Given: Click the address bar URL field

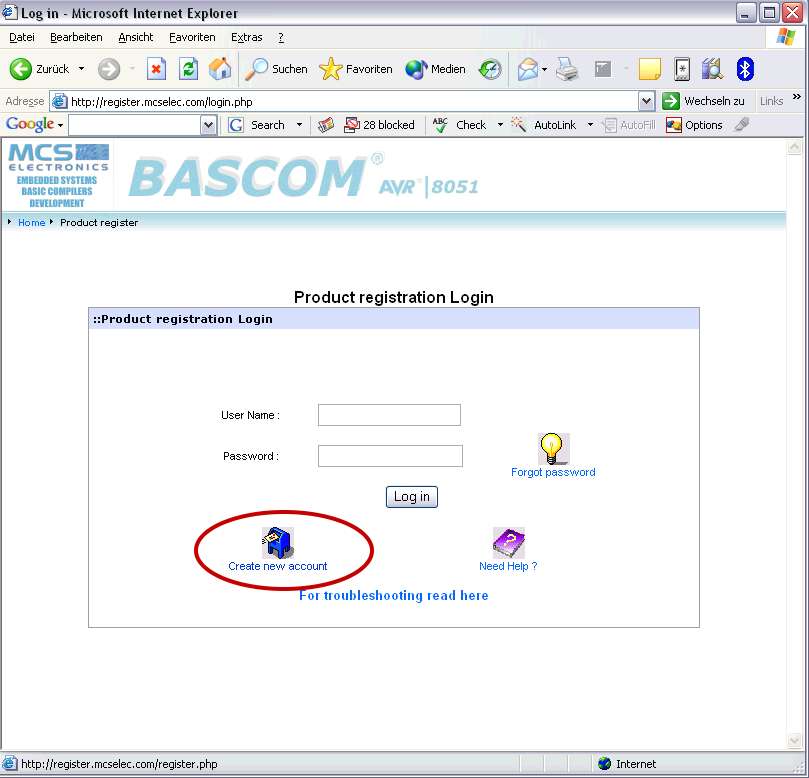Looking at the screenshot, I should coord(353,102).
